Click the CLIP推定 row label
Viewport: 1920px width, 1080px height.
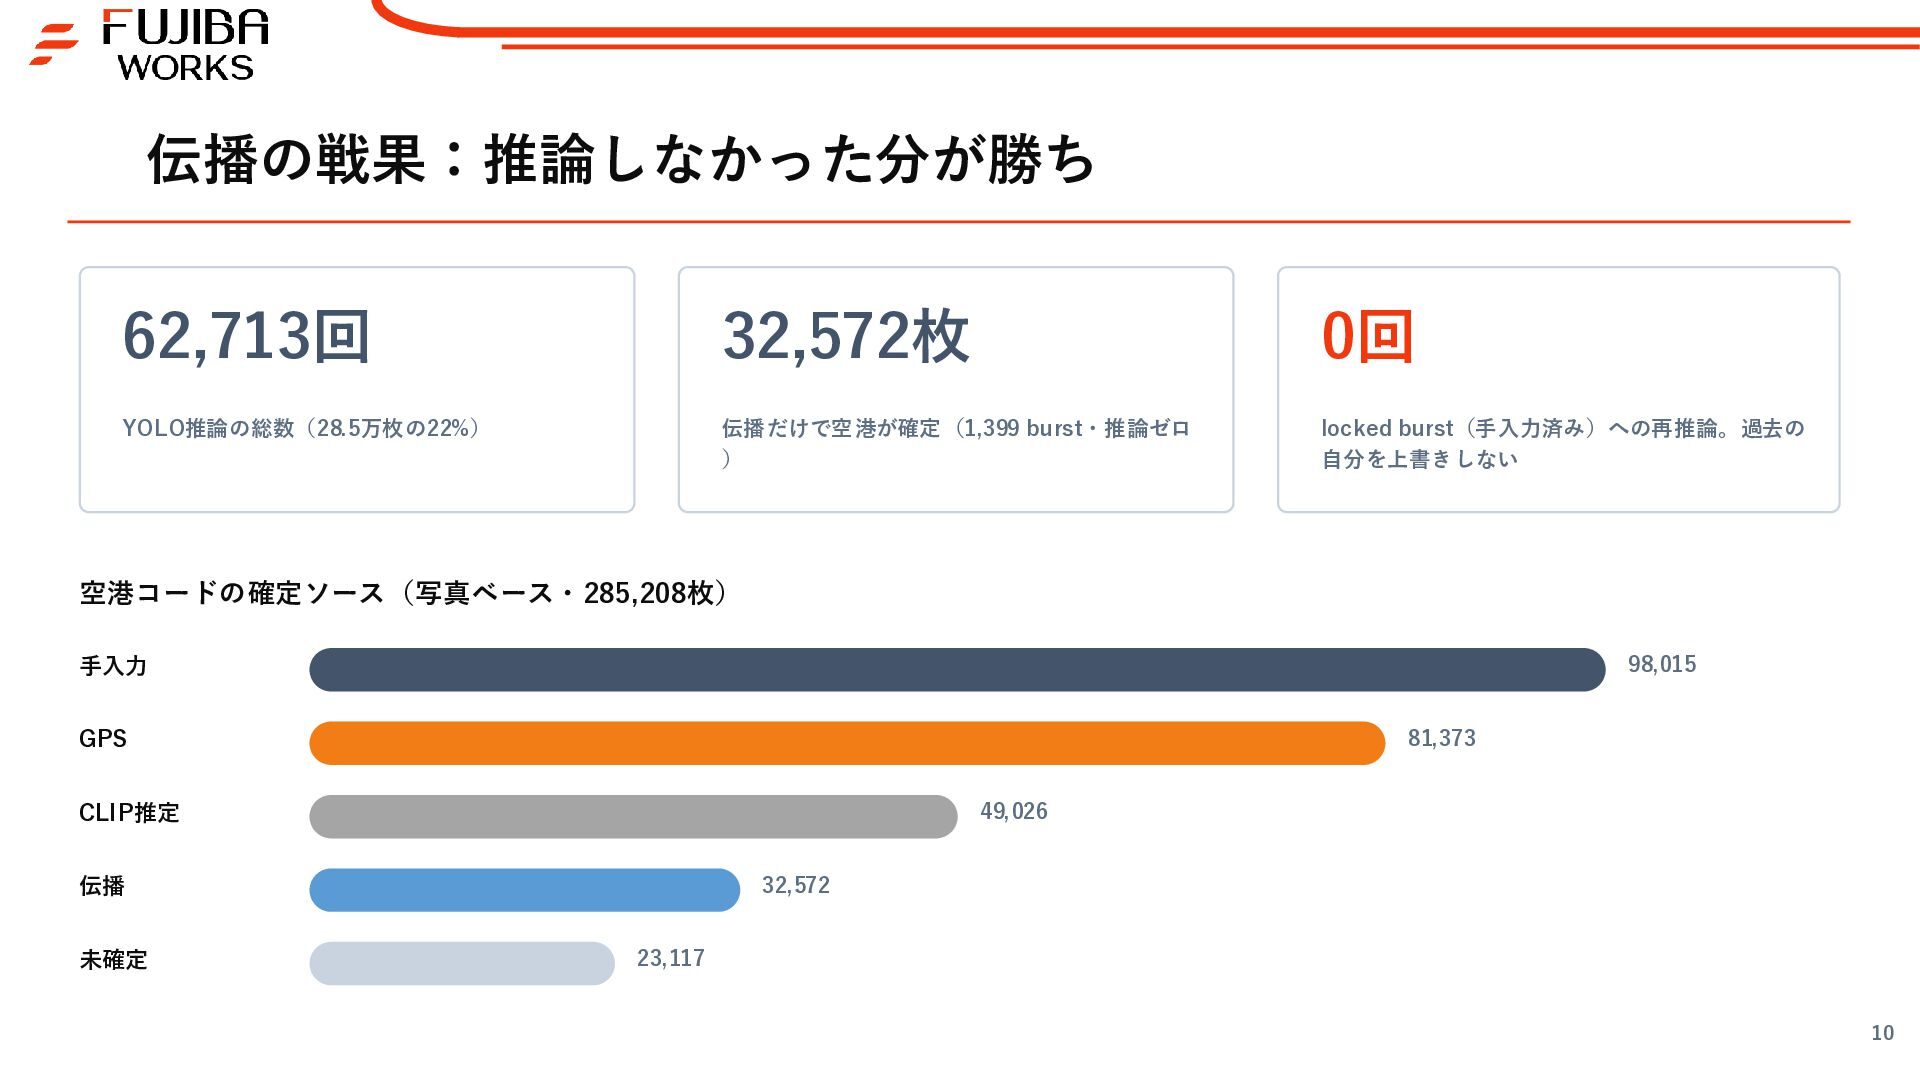point(129,812)
